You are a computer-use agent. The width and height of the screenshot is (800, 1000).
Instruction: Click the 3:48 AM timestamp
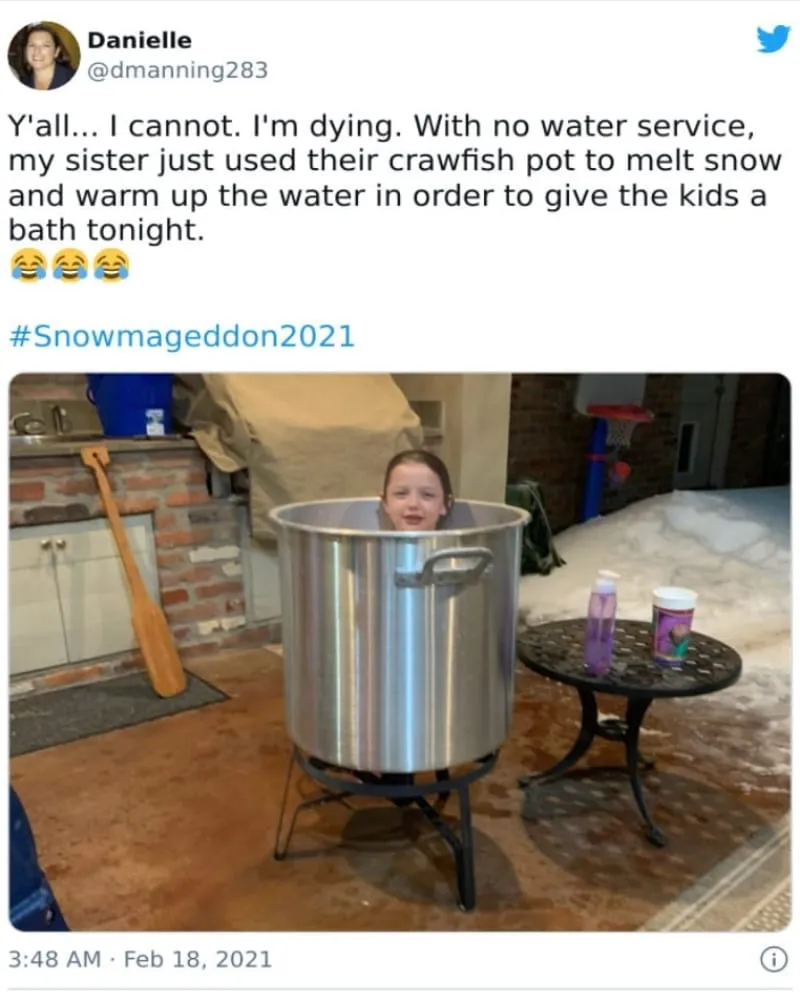coord(55,959)
